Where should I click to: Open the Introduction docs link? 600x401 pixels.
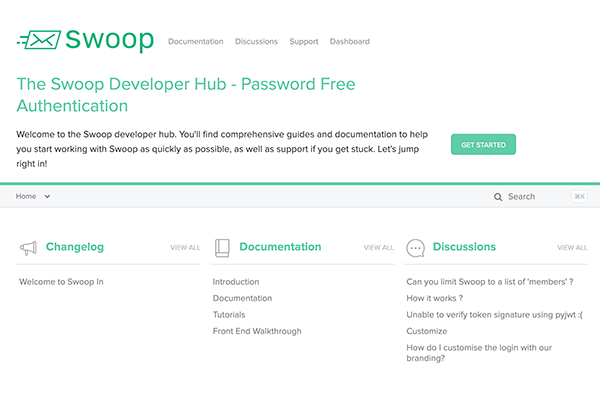236,282
